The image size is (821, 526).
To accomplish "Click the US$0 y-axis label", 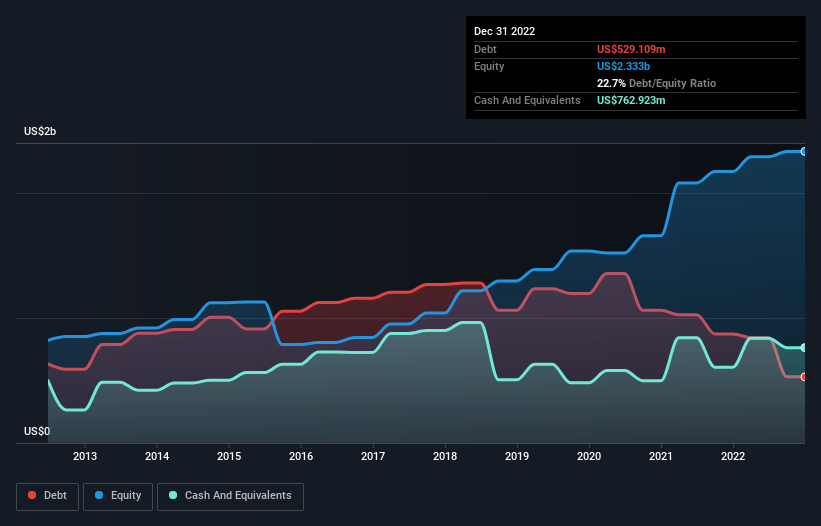I will (37, 431).
